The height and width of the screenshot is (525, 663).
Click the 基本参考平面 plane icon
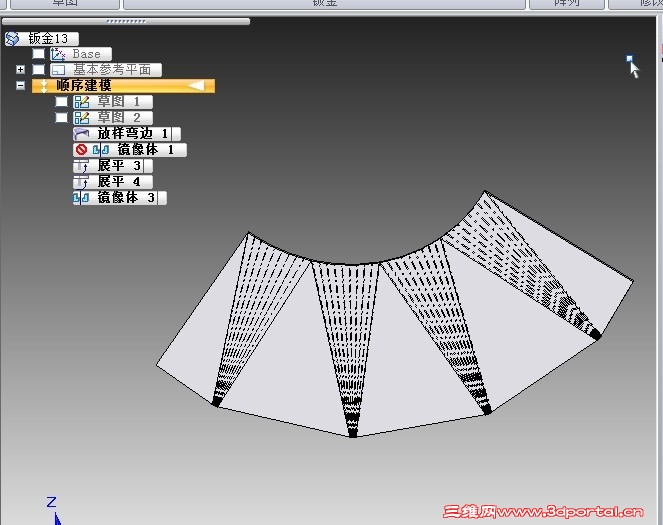58,70
